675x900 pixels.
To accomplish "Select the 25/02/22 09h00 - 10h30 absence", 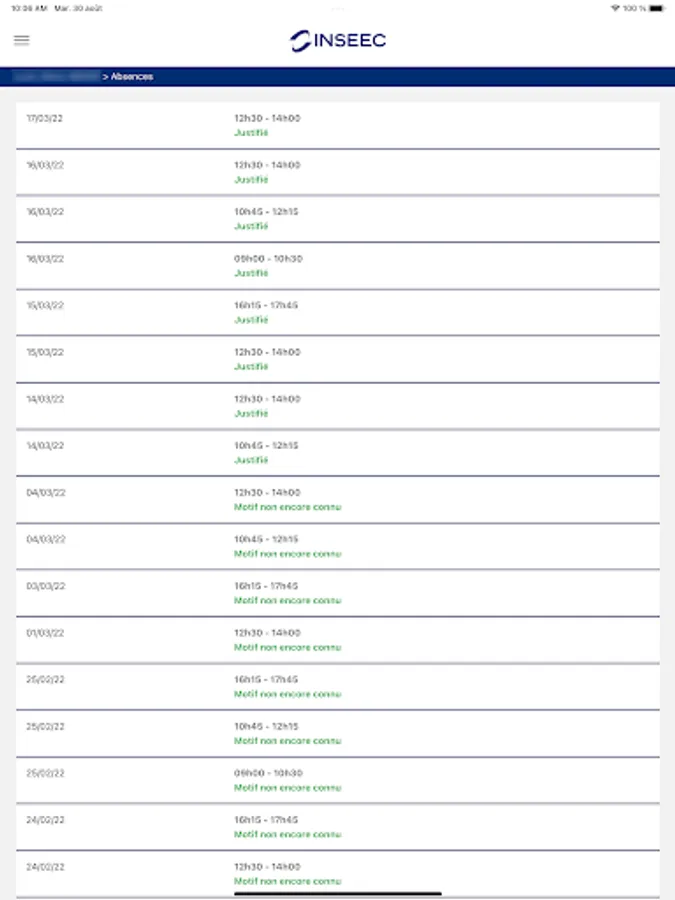I will point(338,780).
